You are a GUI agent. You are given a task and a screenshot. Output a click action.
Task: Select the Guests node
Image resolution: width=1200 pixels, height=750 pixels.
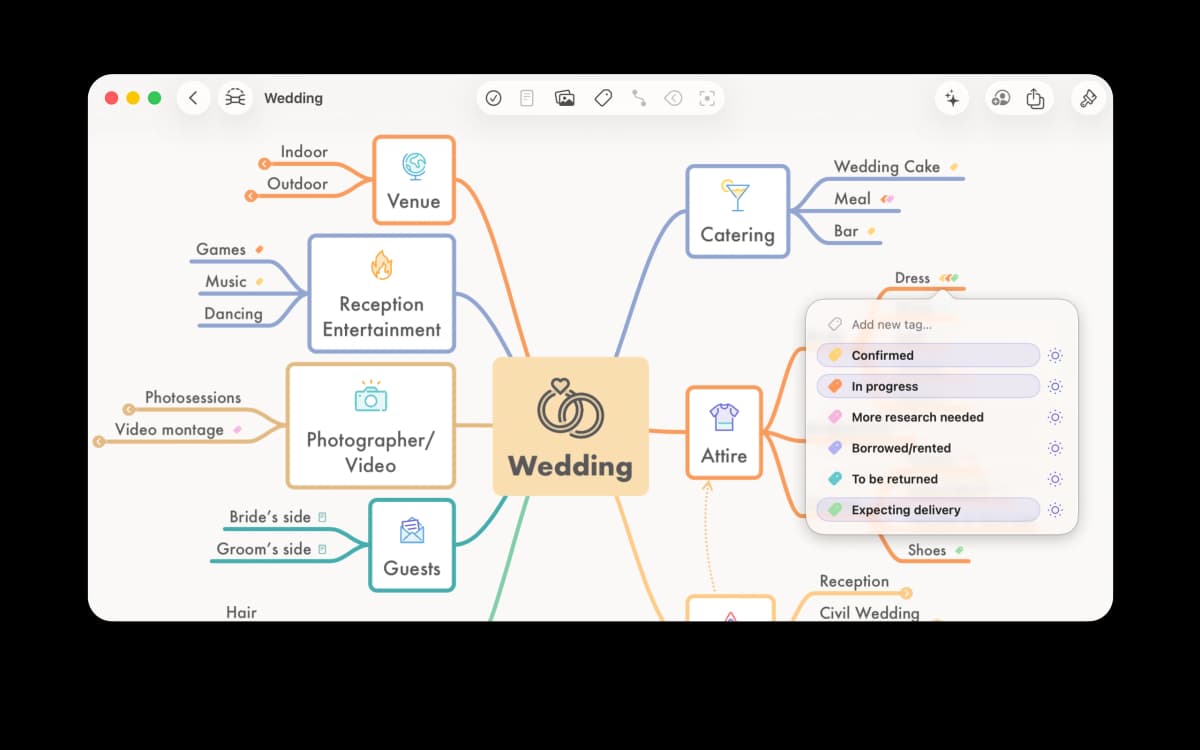pos(412,545)
